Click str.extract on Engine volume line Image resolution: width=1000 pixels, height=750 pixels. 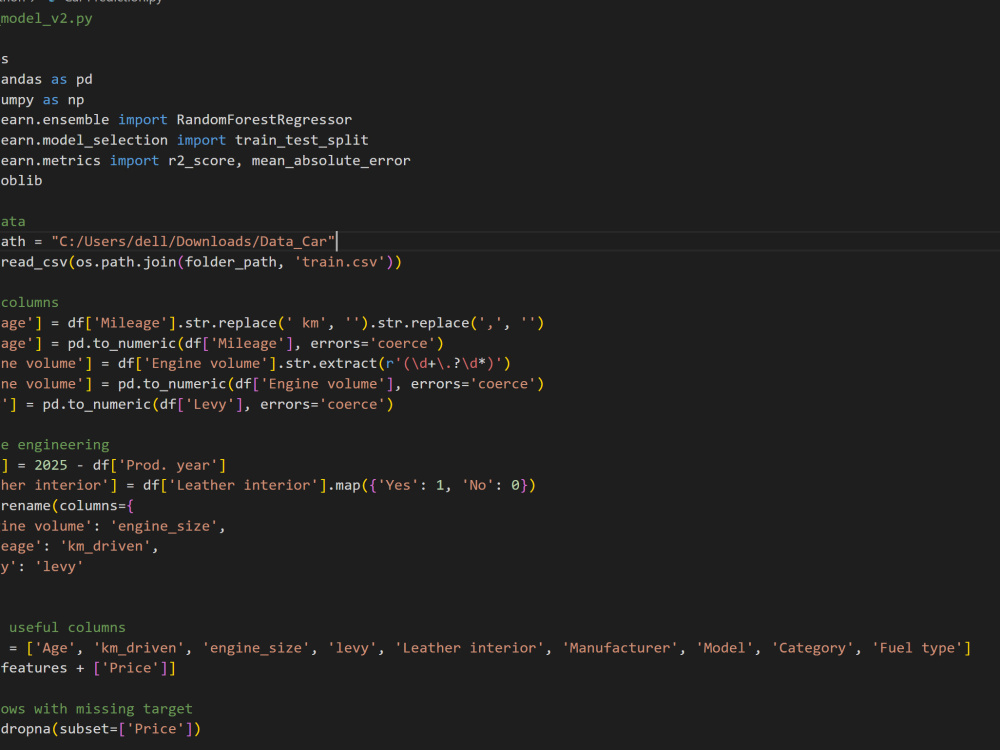tap(331, 364)
